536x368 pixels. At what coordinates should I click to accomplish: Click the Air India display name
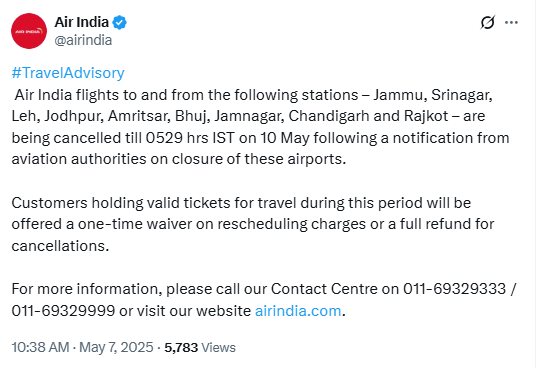point(82,22)
